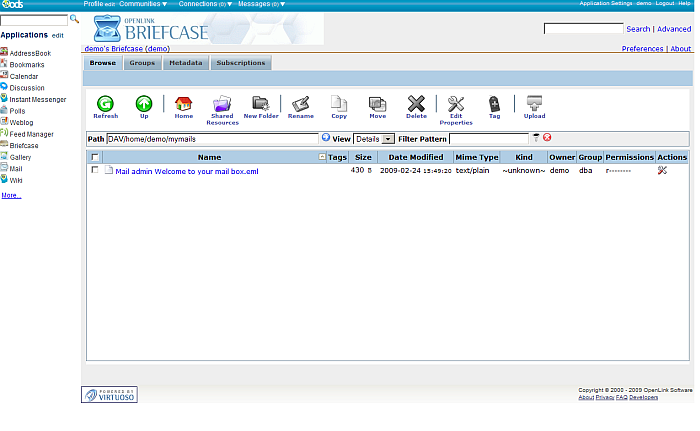Go up one folder level
Viewport: 700px width, 431px height.
pos(144,103)
